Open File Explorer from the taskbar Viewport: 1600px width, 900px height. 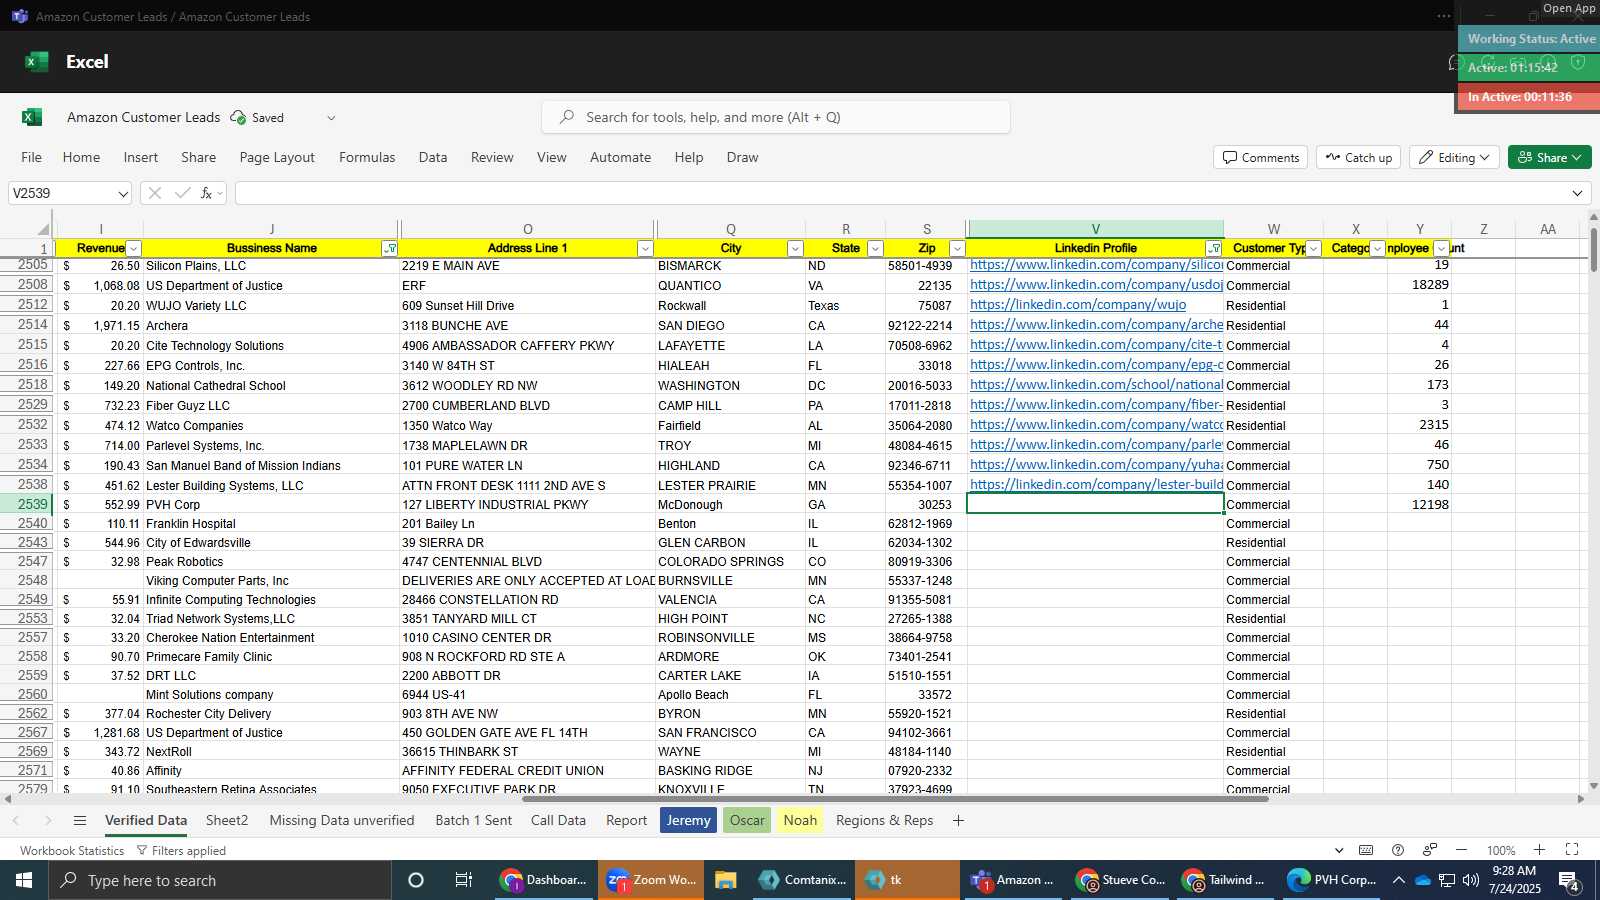point(726,880)
